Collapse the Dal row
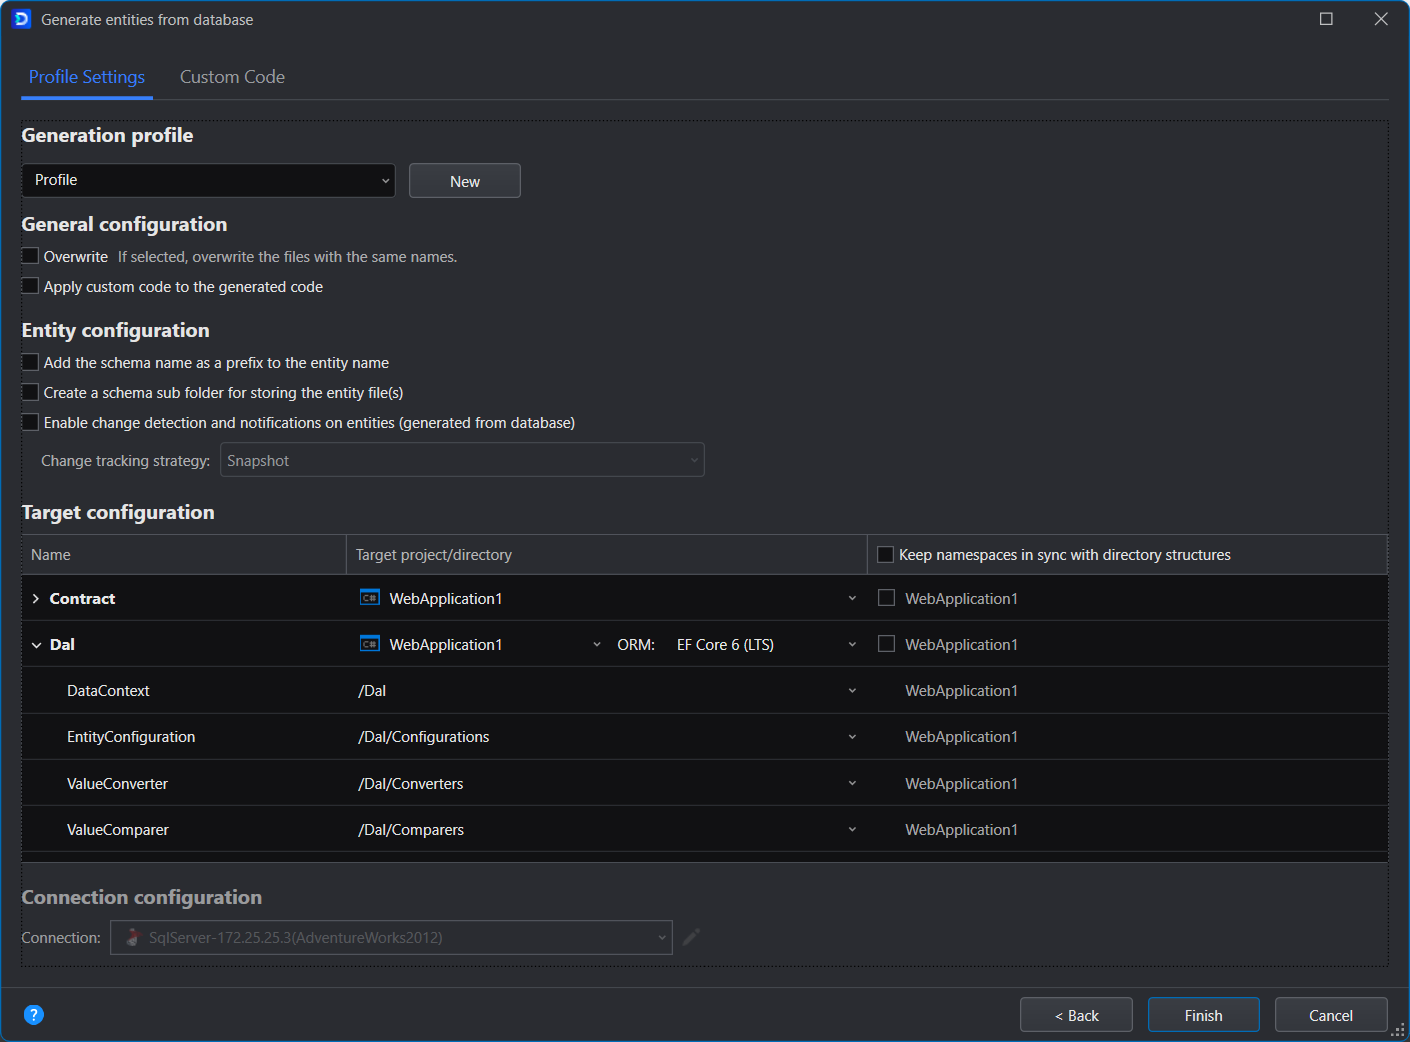The height and width of the screenshot is (1042, 1410). pyautogui.click(x=37, y=643)
